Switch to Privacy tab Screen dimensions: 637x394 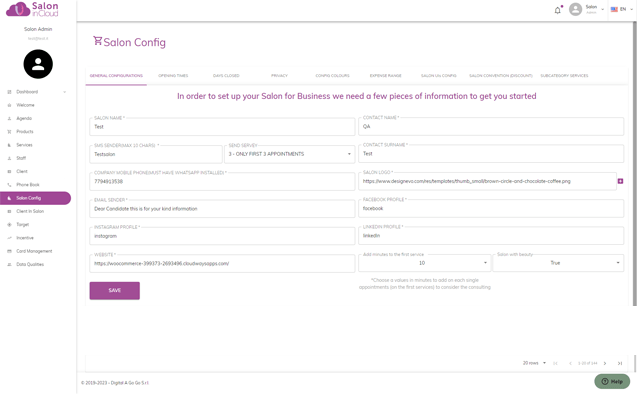[x=280, y=76]
